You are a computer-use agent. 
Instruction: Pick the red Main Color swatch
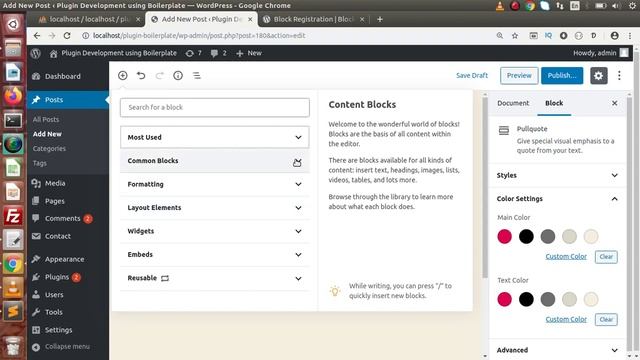point(504,236)
